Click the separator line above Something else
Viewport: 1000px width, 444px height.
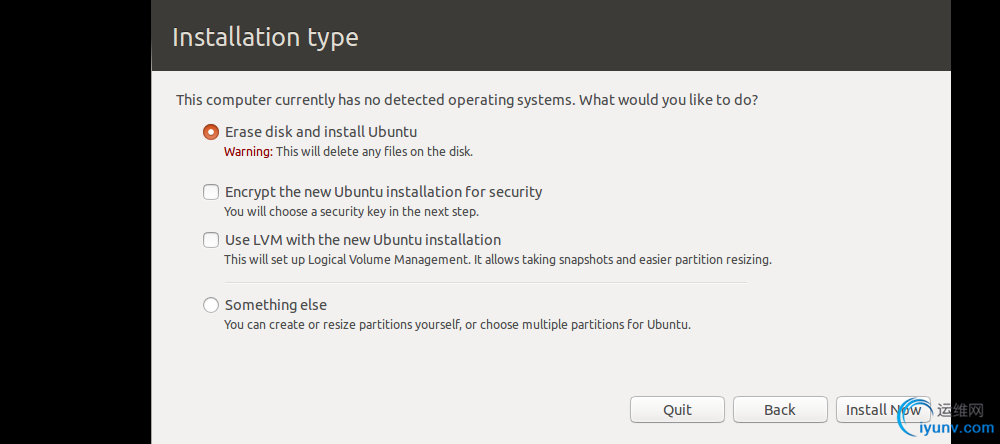coord(475,282)
